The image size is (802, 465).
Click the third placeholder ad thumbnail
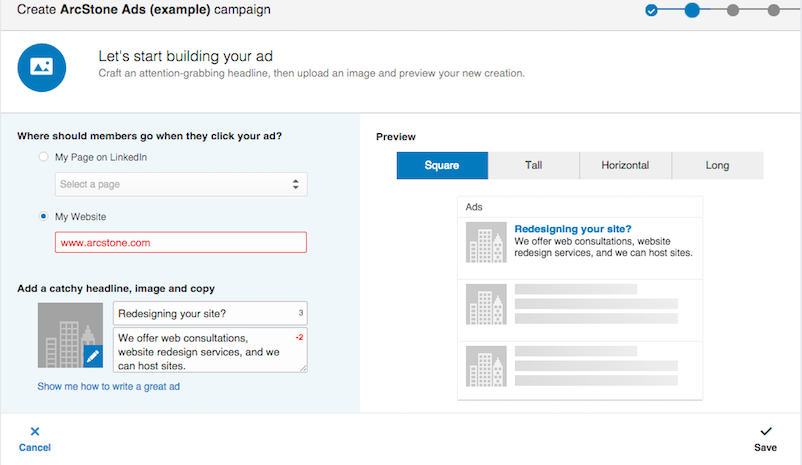pyautogui.click(x=486, y=366)
